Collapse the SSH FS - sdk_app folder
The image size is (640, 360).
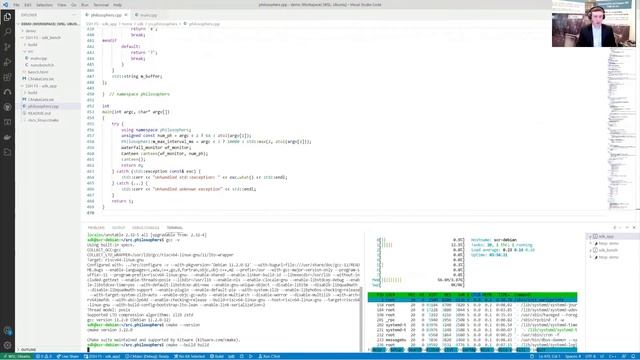41,86
